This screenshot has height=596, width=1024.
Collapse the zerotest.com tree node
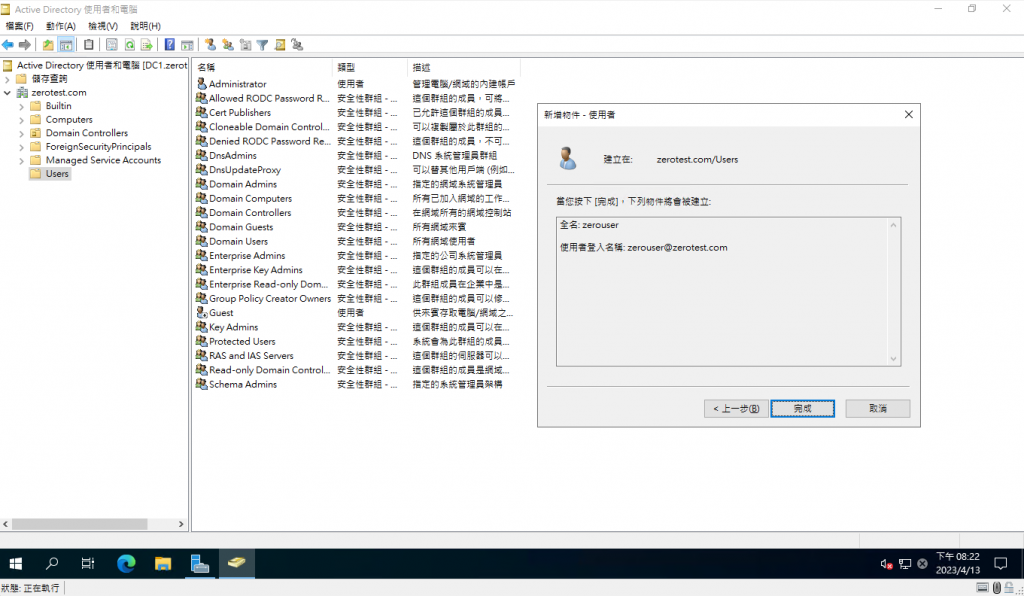[7, 93]
